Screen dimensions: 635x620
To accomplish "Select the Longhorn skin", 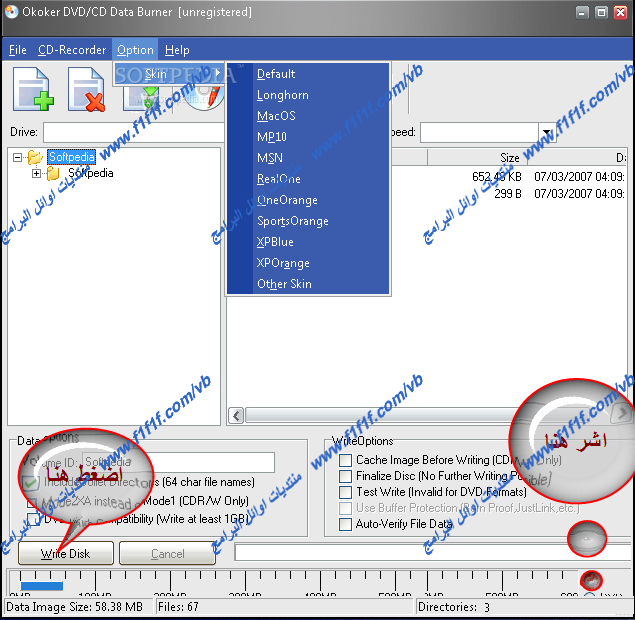I will pyautogui.click(x=282, y=95).
